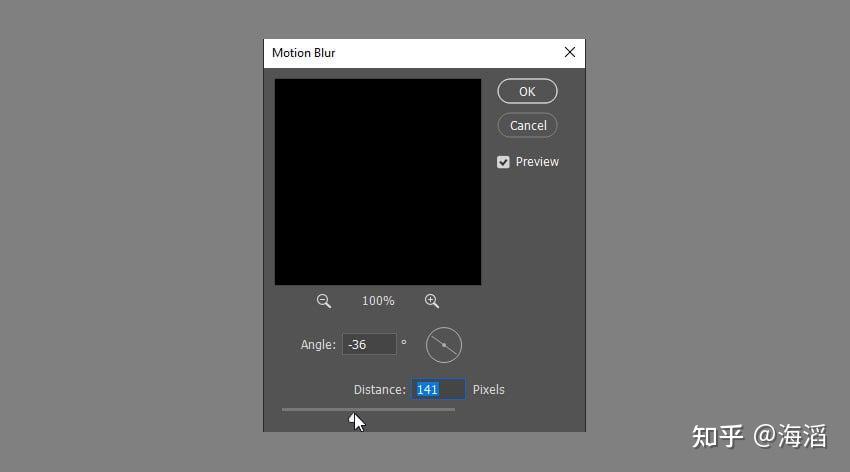Click the 100% zoom level text

point(378,301)
